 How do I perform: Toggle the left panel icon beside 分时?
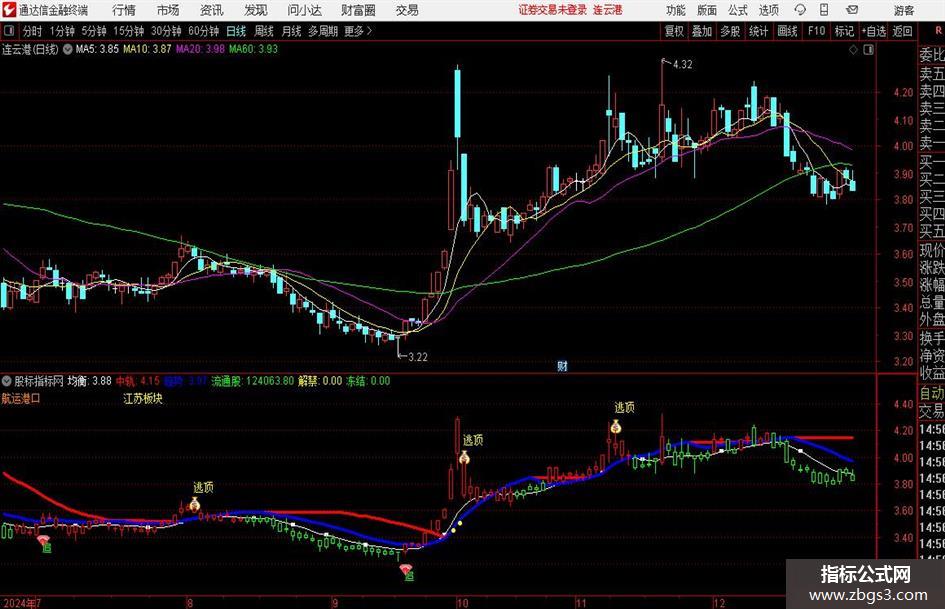coord(8,31)
